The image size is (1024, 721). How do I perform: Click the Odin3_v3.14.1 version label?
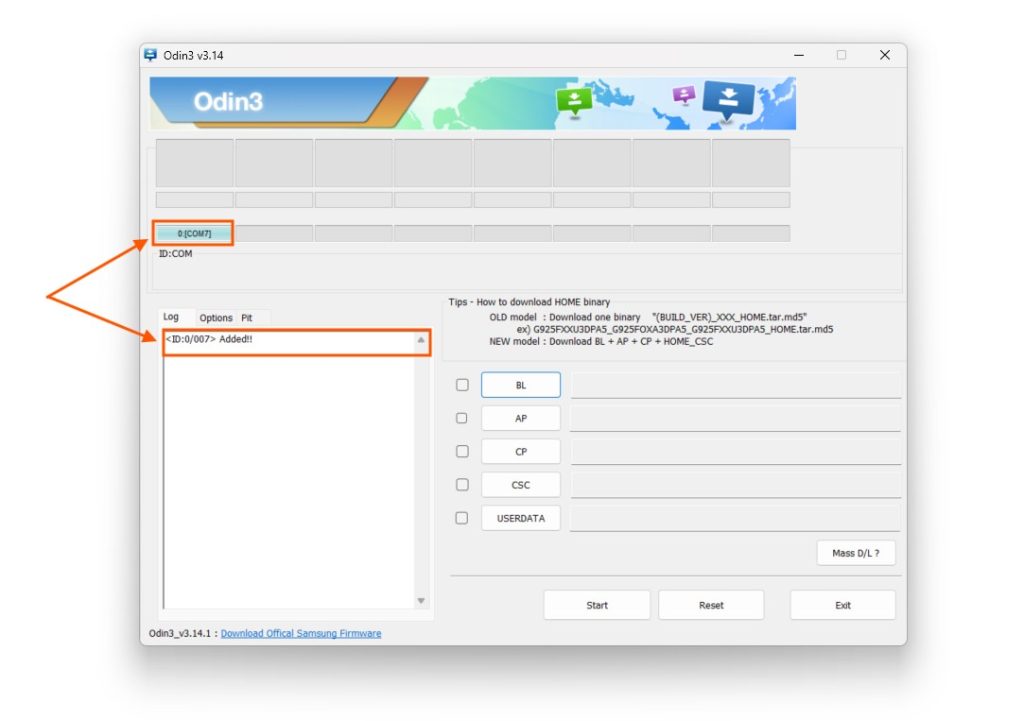[180, 633]
